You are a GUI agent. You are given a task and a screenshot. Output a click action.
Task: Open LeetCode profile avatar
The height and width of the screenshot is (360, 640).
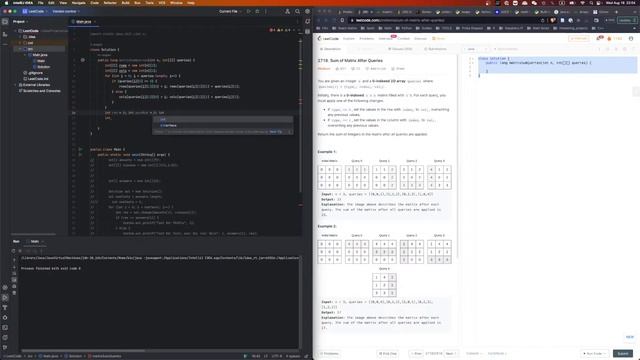pos(631,38)
